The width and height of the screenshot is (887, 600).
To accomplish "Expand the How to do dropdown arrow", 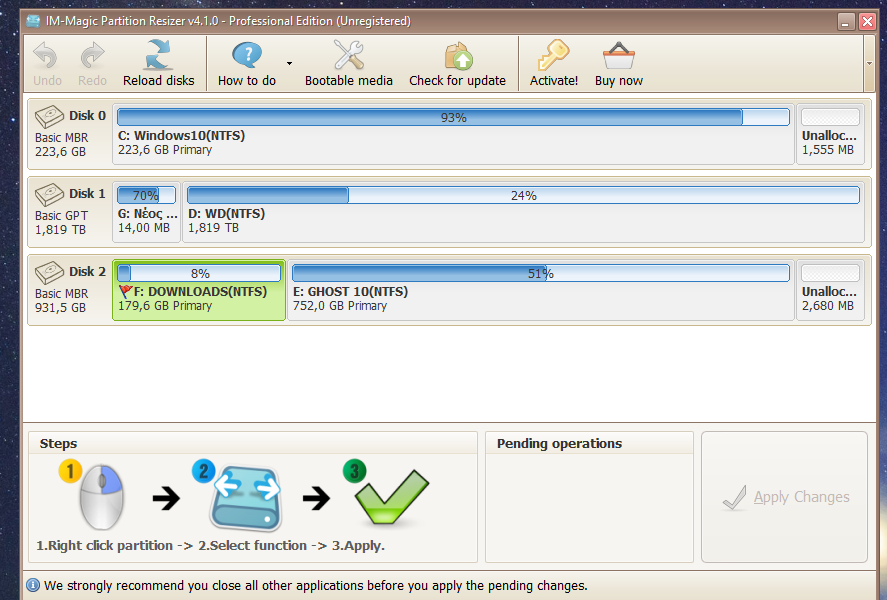I will (x=289, y=63).
